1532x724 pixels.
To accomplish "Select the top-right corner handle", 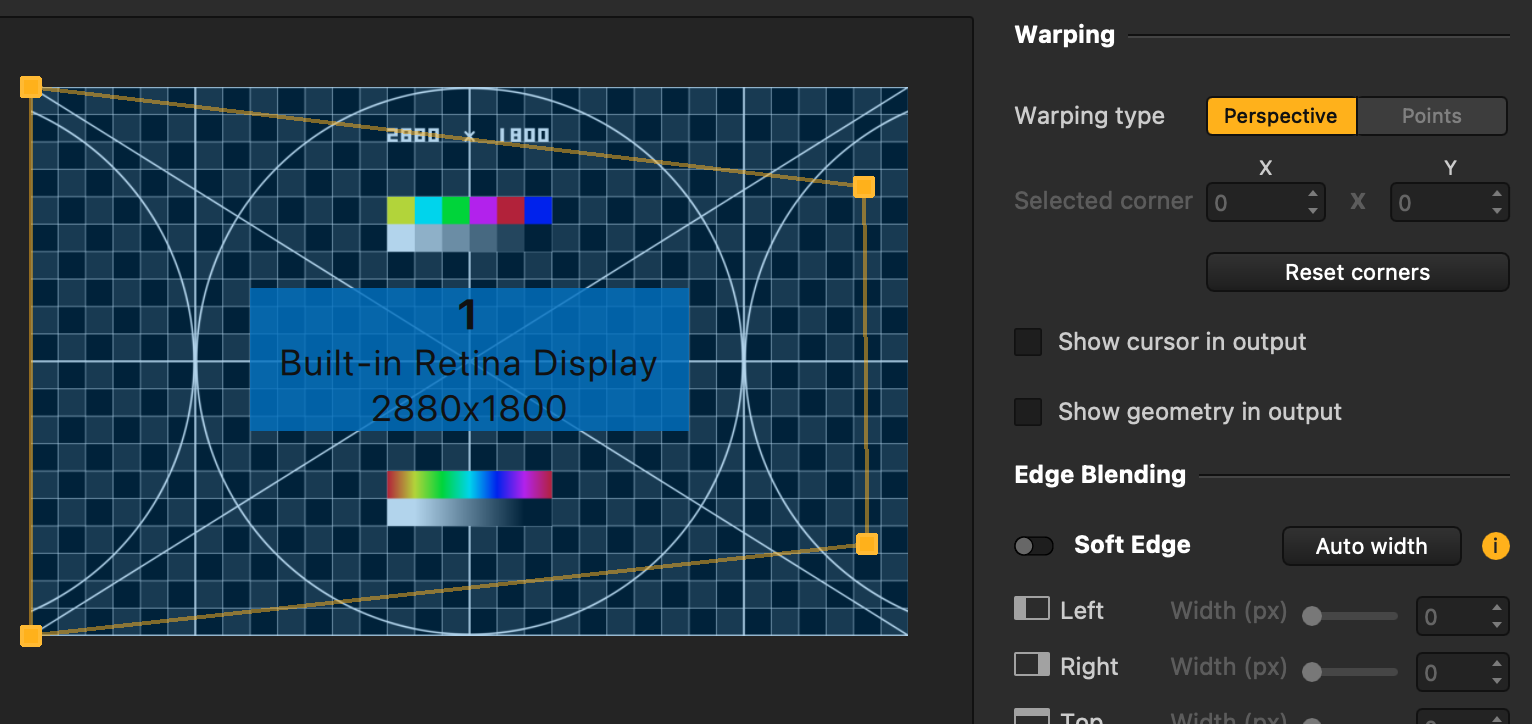I will (865, 186).
